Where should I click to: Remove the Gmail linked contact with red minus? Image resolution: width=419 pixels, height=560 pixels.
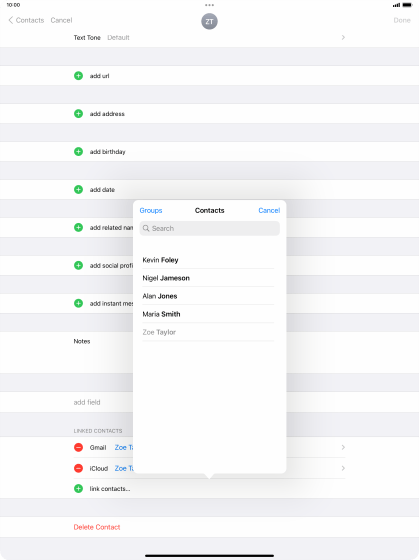pos(78,447)
